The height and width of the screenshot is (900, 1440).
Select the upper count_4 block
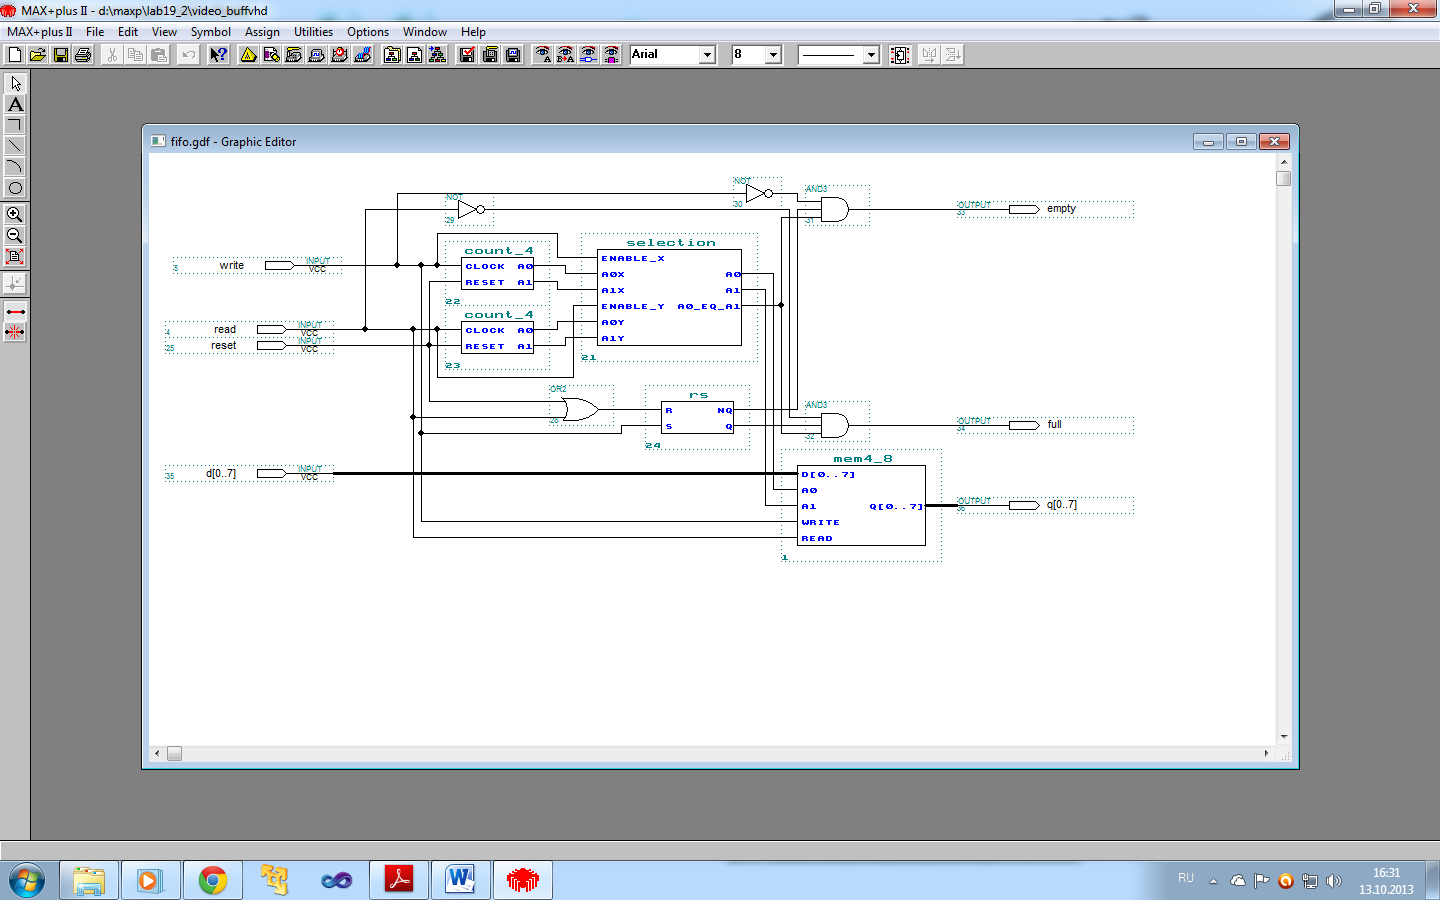(x=498, y=274)
